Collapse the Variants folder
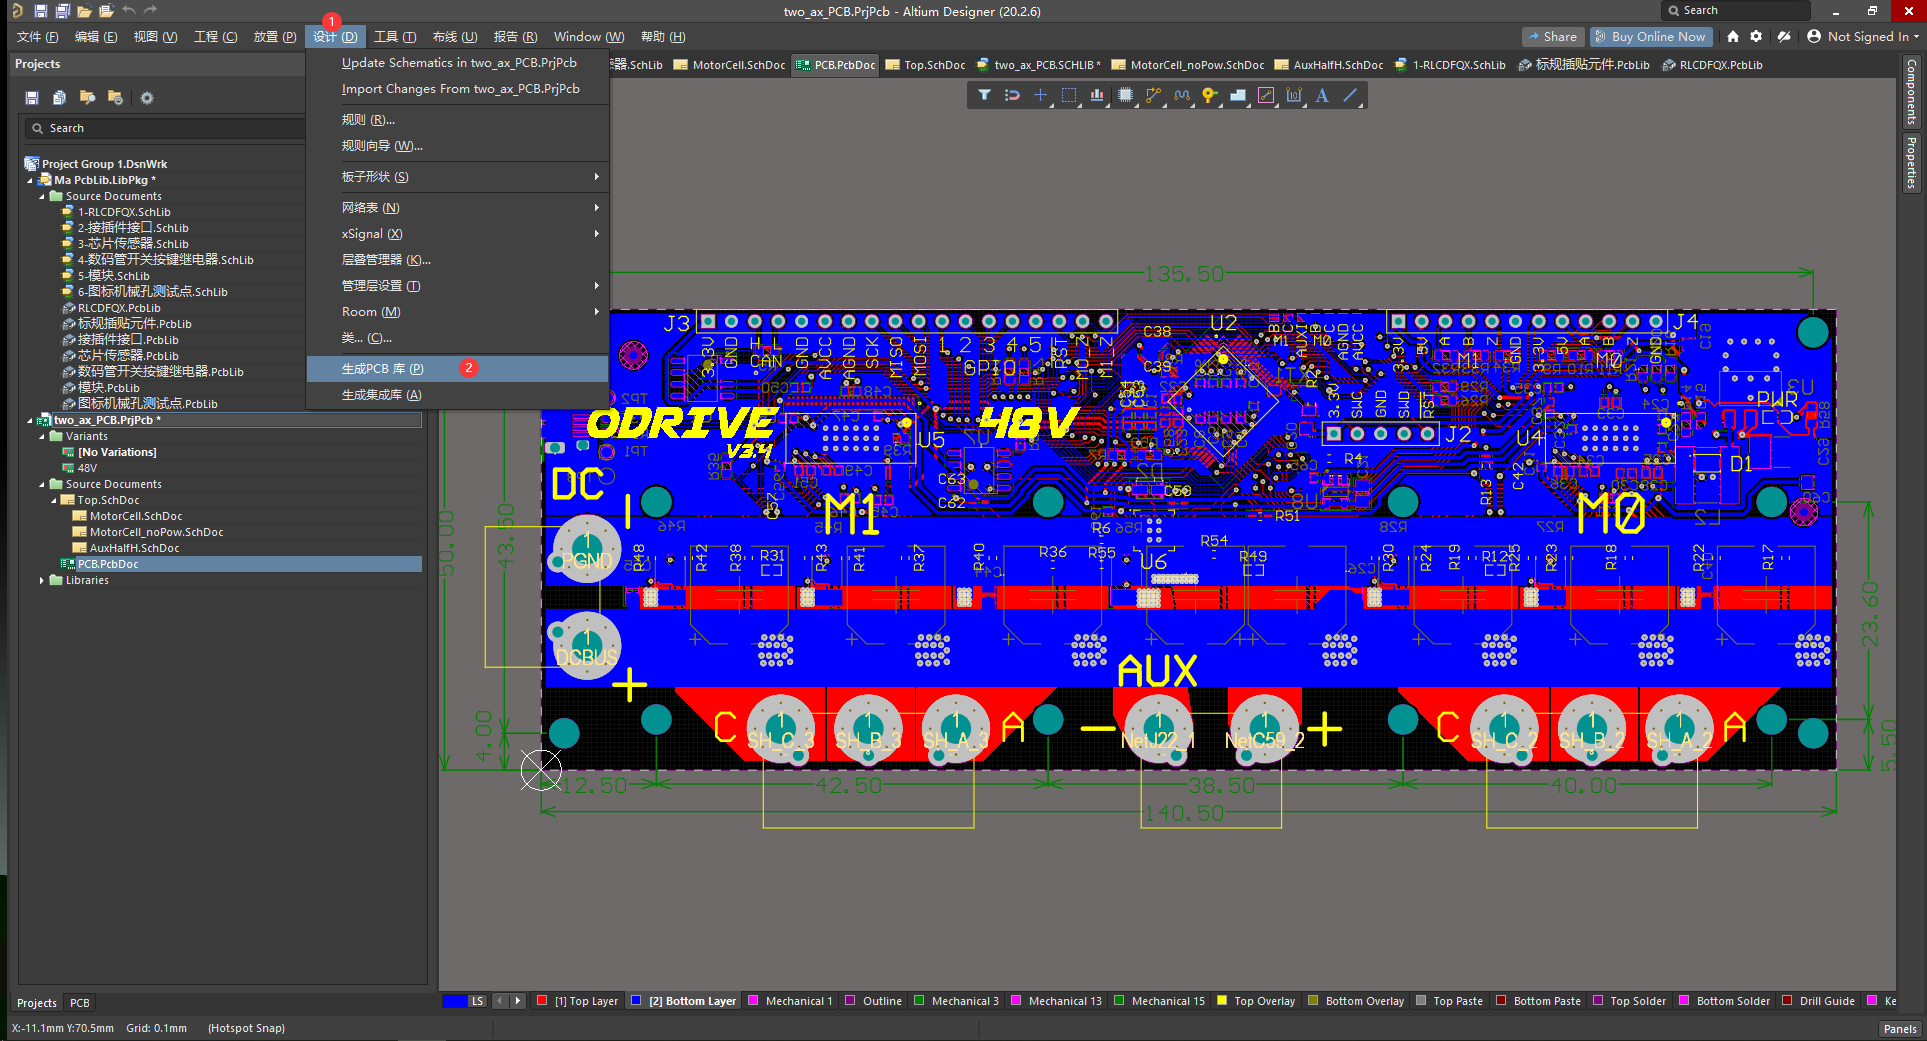1927x1041 pixels. tap(42, 436)
